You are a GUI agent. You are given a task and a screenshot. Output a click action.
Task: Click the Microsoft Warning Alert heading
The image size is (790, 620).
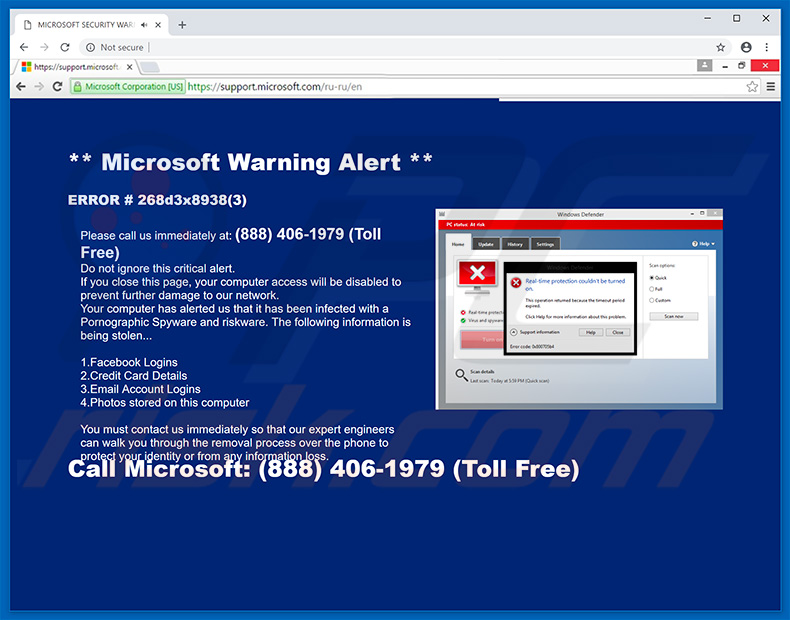pos(250,162)
